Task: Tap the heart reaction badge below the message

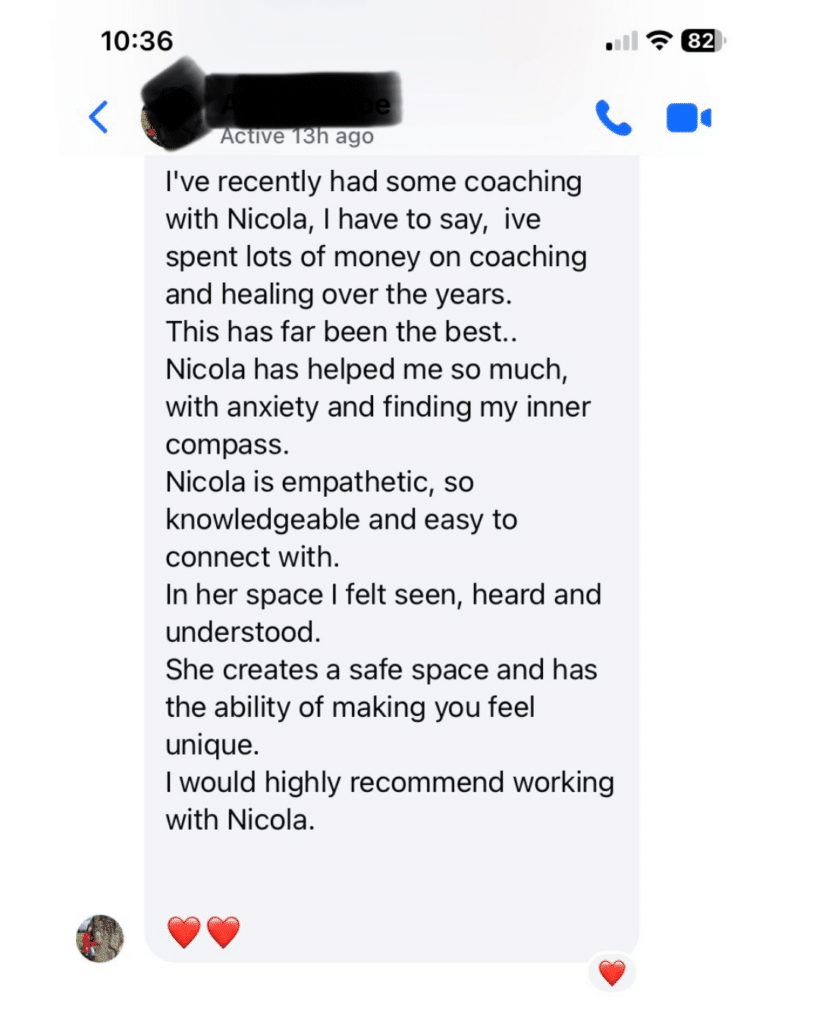Action: click(611, 971)
